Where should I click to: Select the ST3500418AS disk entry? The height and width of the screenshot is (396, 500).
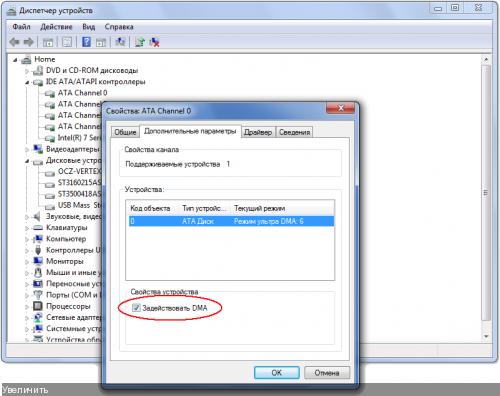tap(79, 194)
